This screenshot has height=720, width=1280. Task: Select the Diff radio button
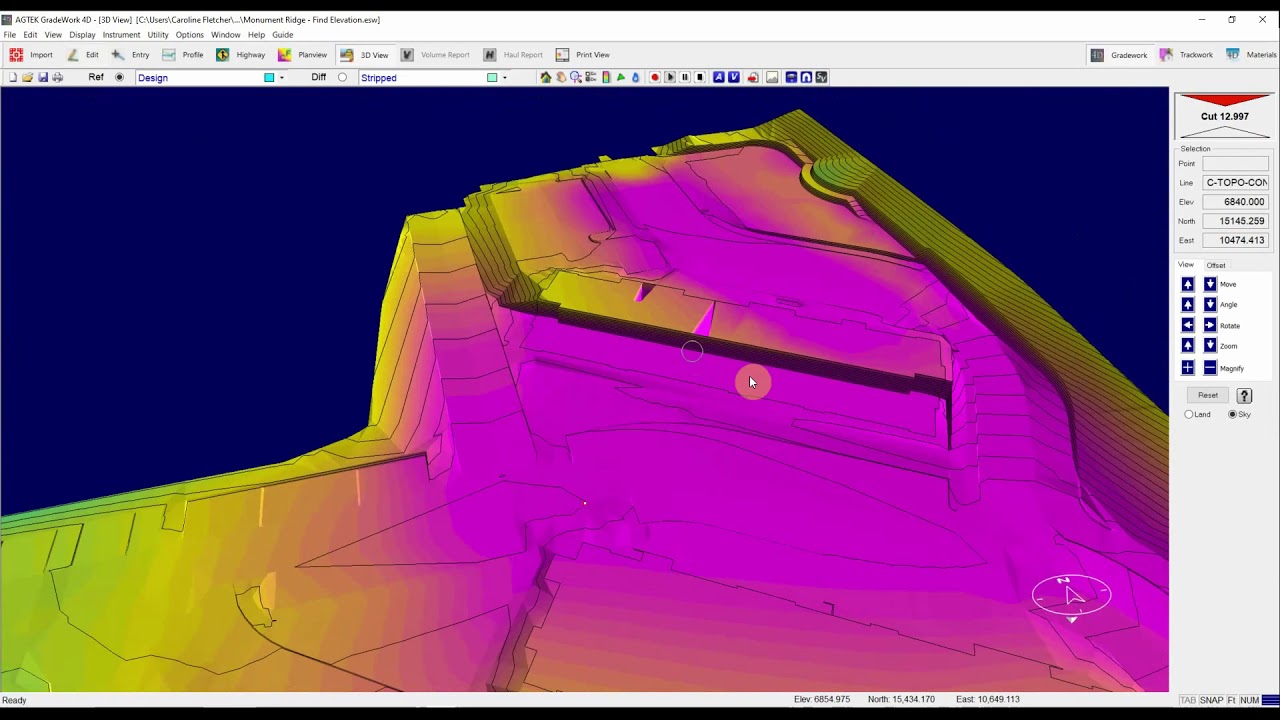[342, 77]
